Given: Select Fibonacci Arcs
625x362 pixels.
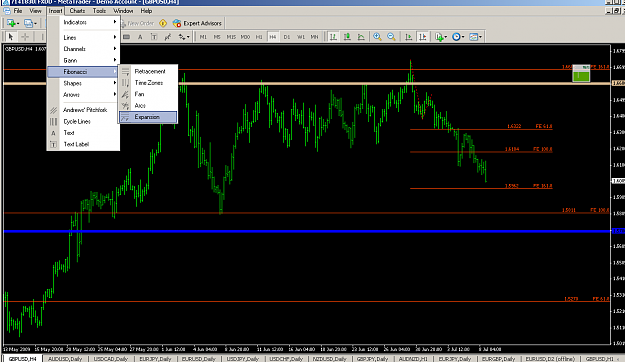Looking at the screenshot, I should (148, 106).
